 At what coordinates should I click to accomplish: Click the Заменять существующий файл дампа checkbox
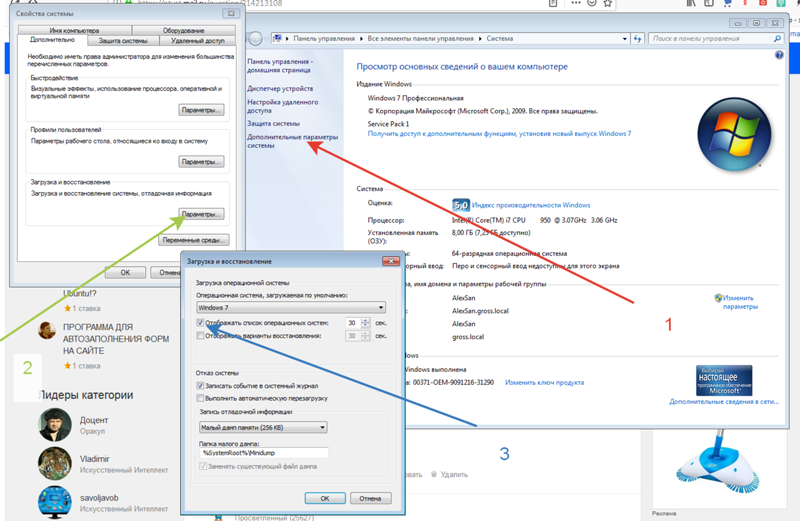(x=203, y=466)
